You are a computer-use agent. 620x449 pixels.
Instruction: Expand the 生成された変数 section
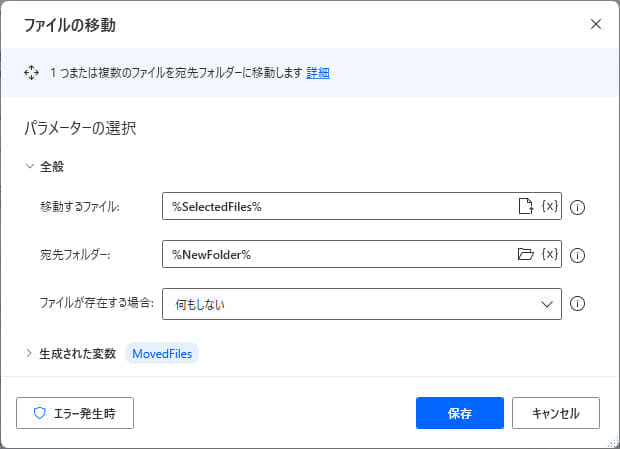point(29,353)
